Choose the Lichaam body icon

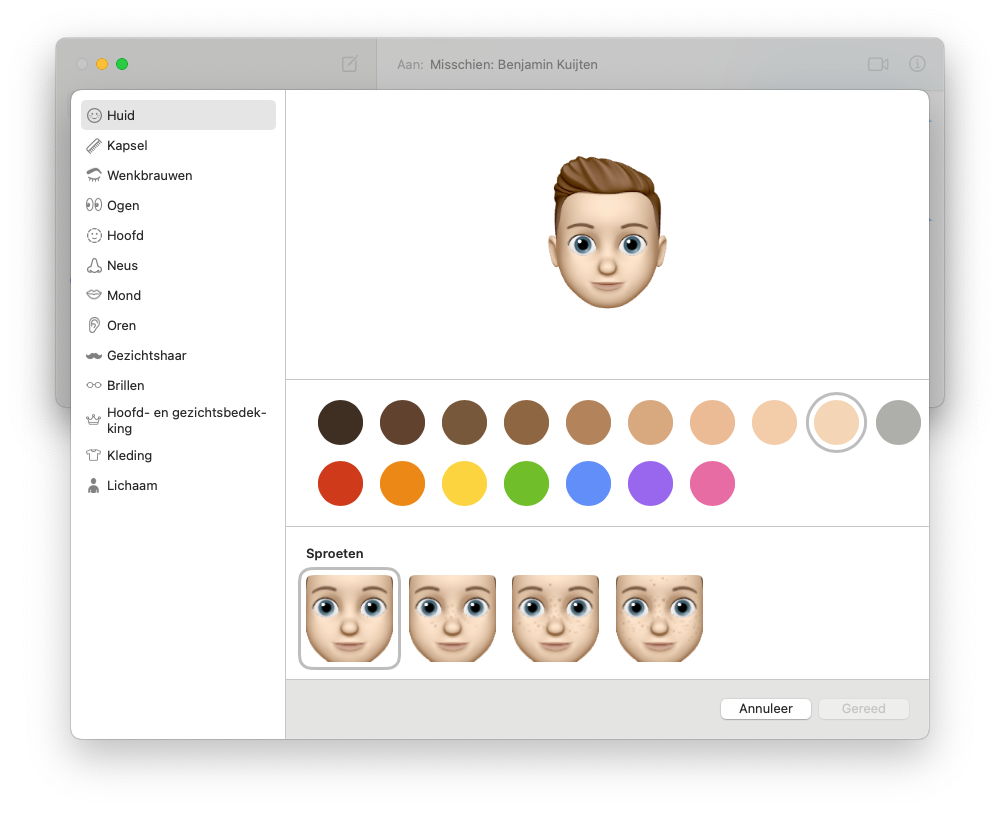(x=94, y=485)
